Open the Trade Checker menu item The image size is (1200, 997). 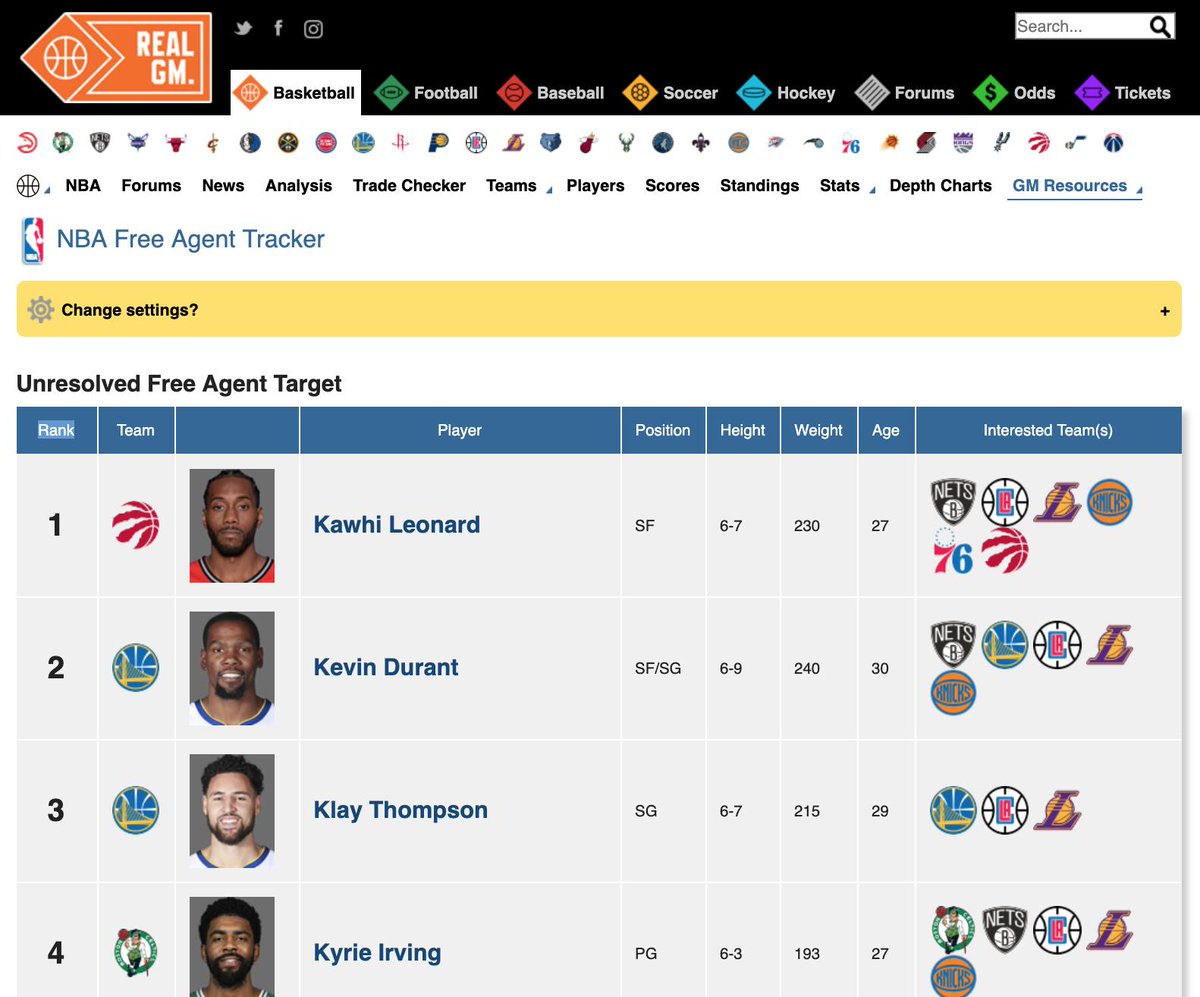coord(409,186)
